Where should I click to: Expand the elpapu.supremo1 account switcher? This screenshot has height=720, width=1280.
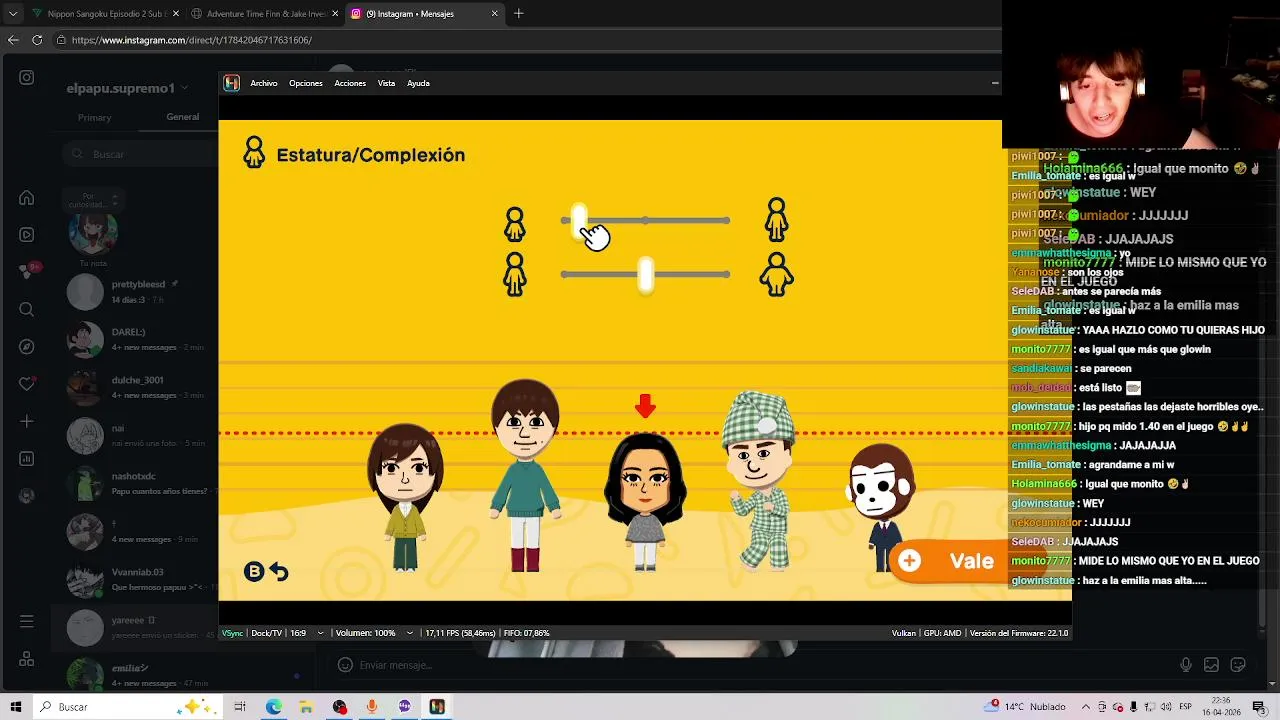(186, 88)
